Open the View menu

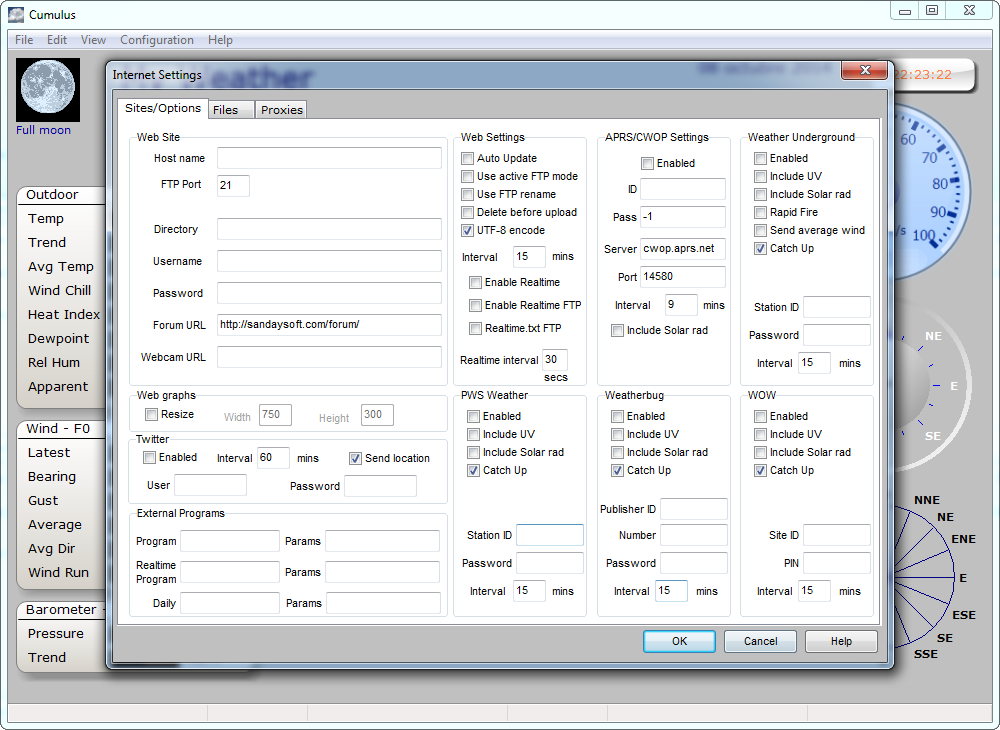point(93,40)
